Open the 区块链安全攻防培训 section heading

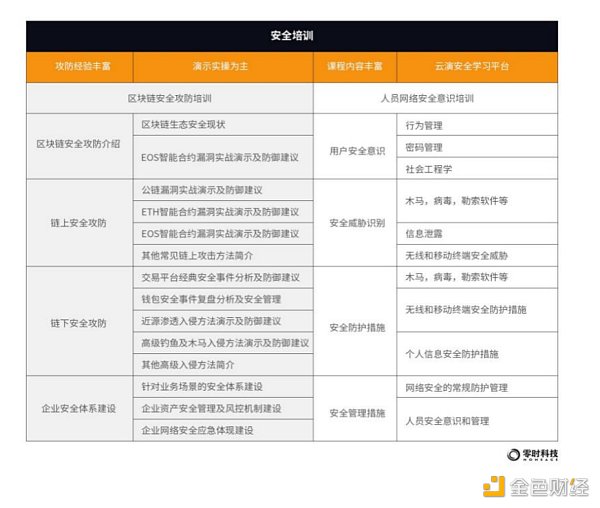coord(170,98)
